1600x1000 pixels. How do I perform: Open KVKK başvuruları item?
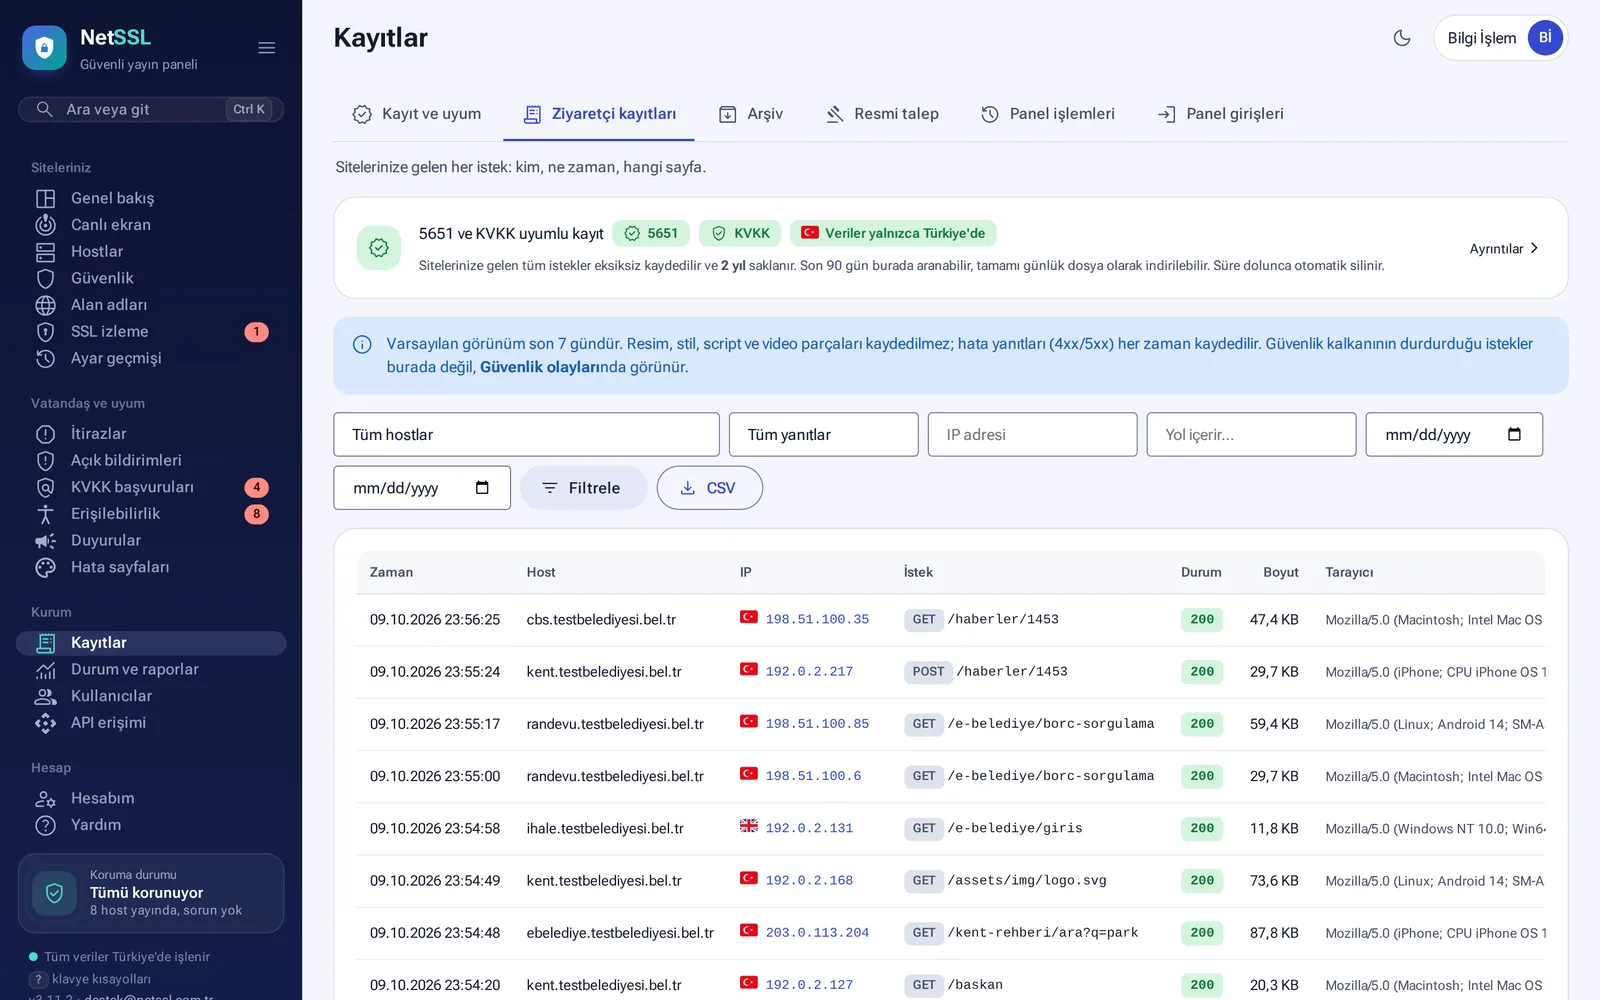pyautogui.click(x=151, y=487)
